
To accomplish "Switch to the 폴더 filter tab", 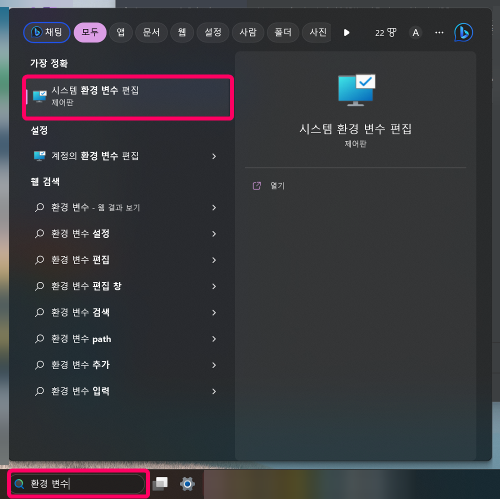I will 283,32.
